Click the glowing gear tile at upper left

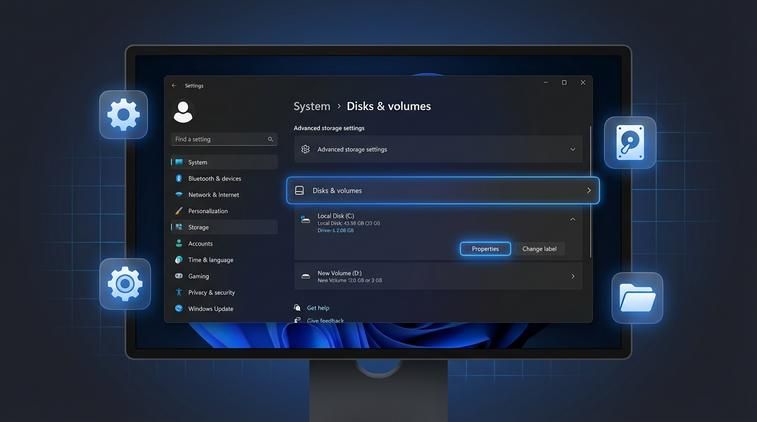tap(124, 115)
